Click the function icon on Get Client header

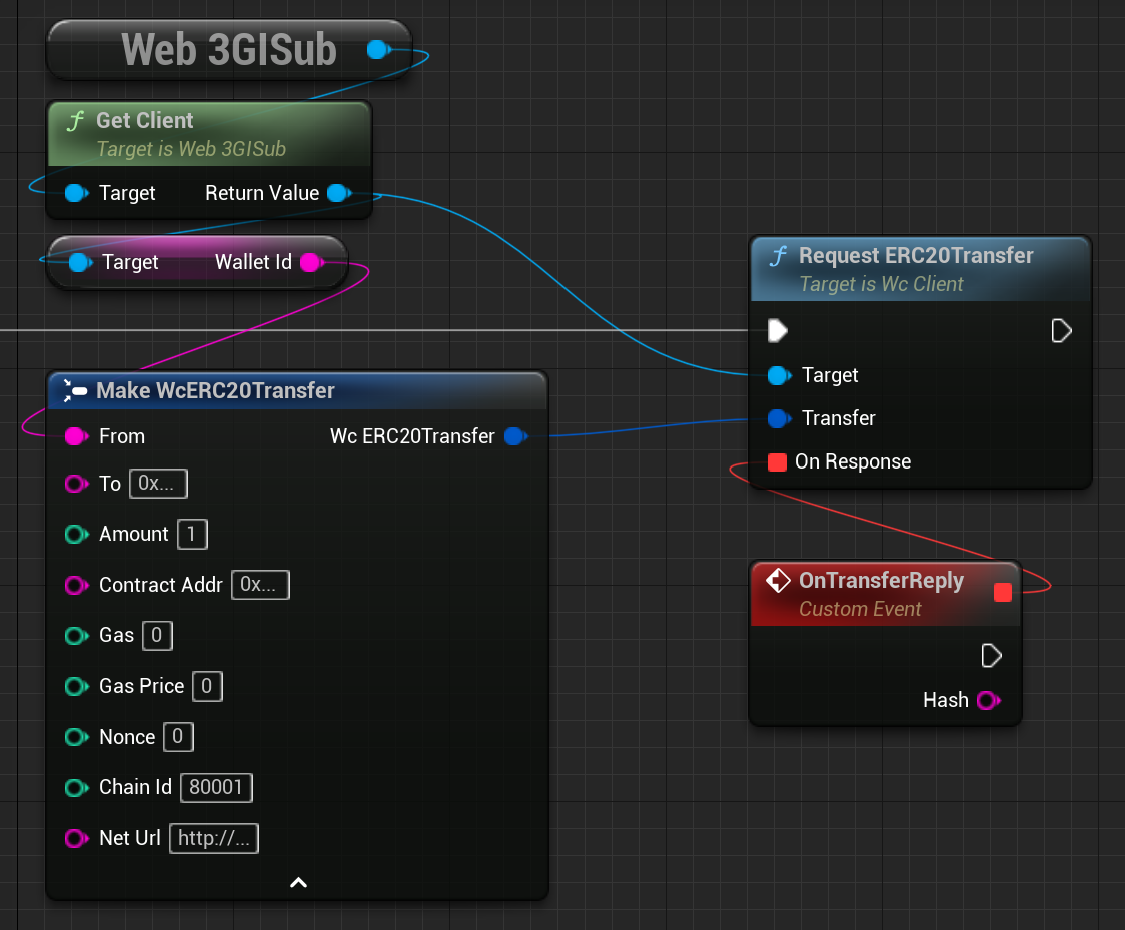75,120
